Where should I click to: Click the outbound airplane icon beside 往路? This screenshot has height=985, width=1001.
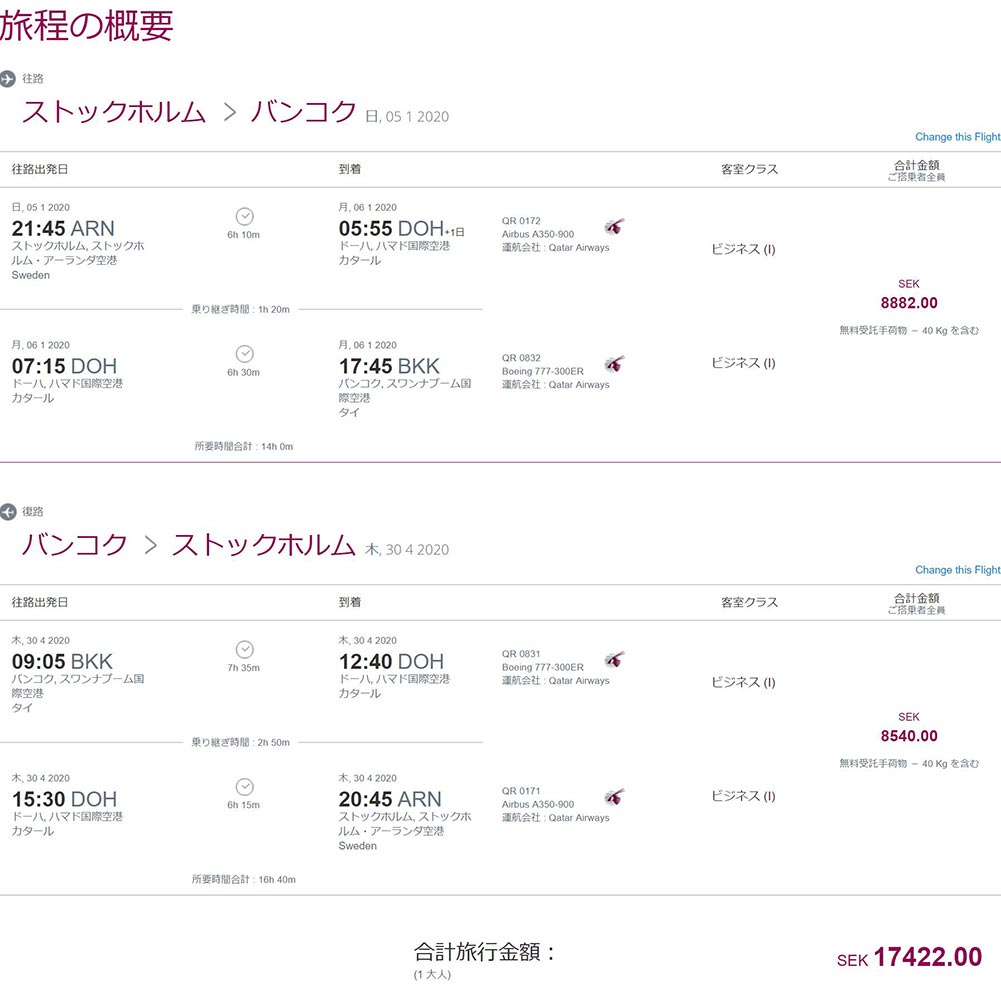(7, 79)
